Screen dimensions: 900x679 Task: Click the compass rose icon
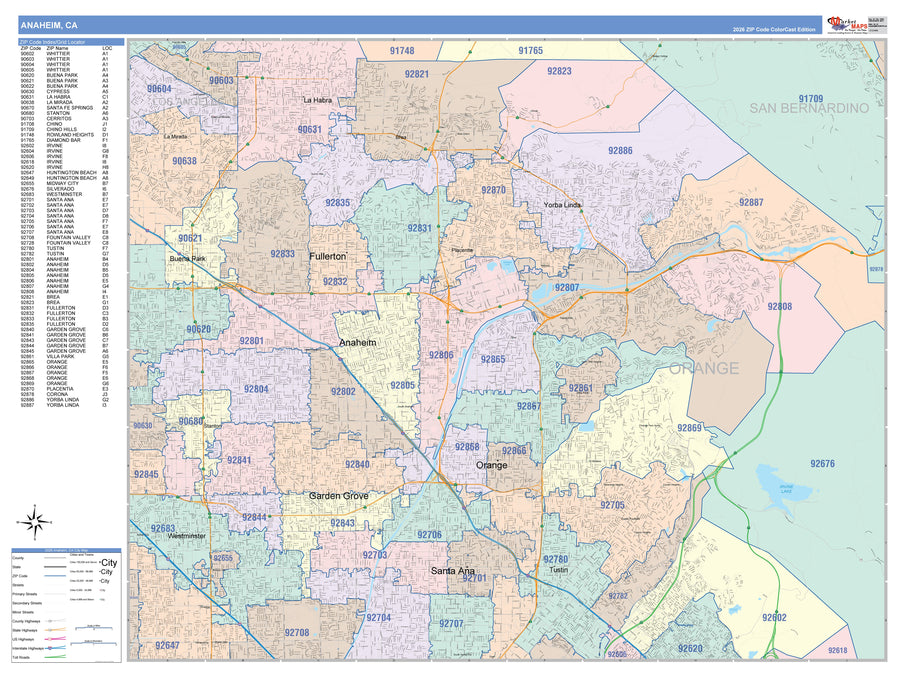[x=35, y=522]
